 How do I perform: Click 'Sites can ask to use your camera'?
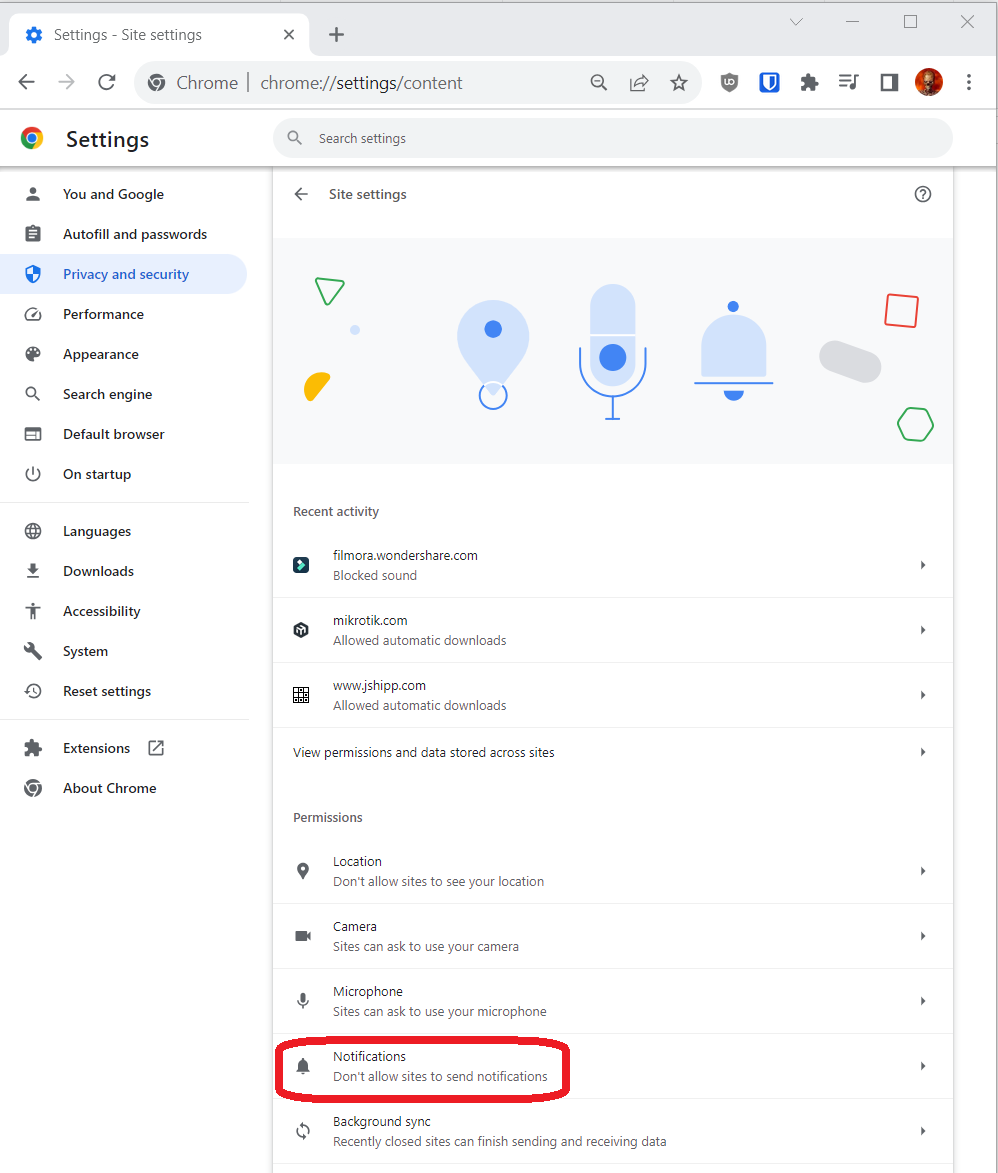[426, 946]
